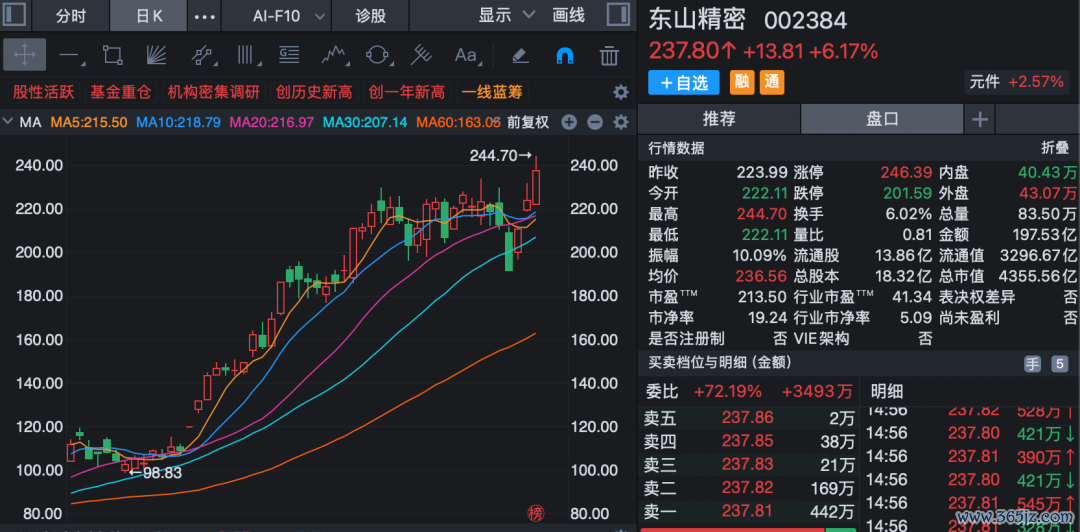Open the three-dots more periods menu
The width and height of the screenshot is (1080, 532).
(205, 17)
